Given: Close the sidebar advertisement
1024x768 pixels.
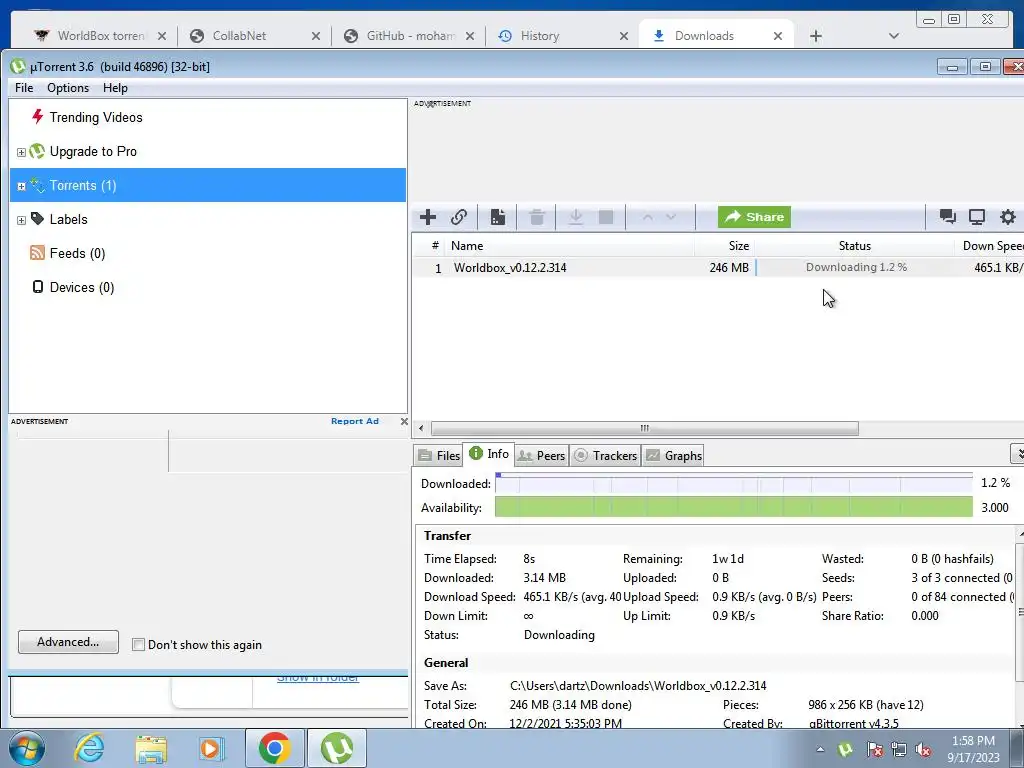Looking at the screenshot, I should pos(404,421).
